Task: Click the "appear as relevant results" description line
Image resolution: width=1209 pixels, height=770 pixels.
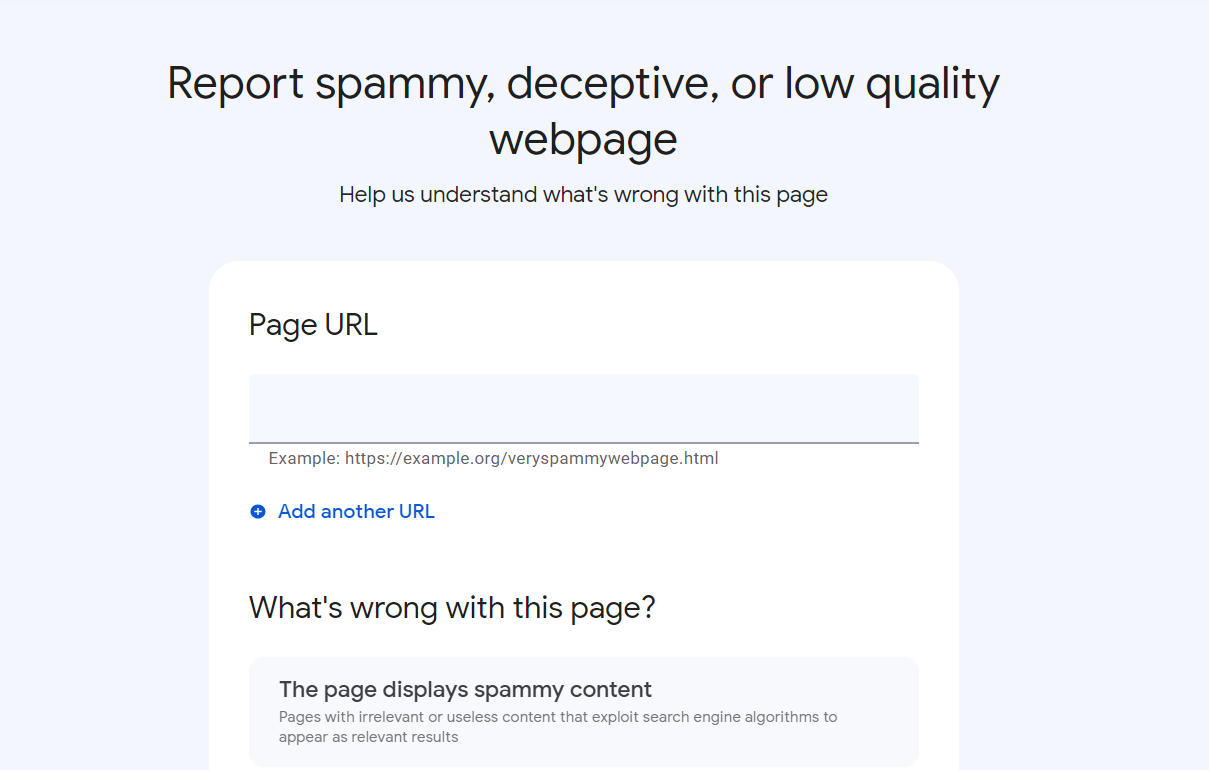Action: [x=368, y=737]
